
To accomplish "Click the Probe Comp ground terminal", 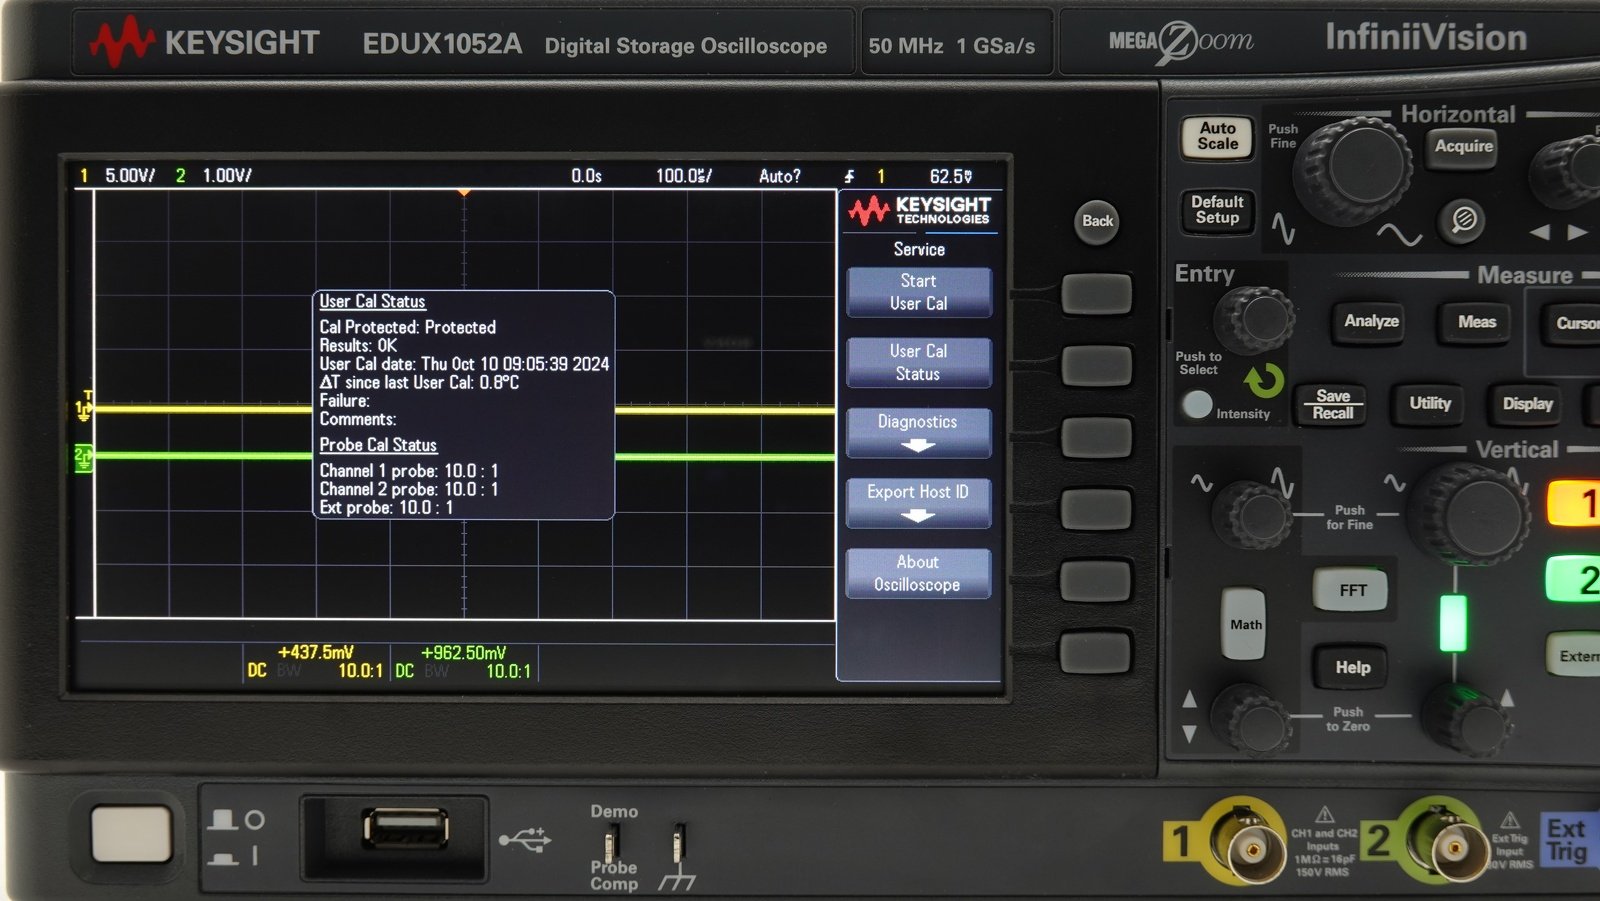I will pyautogui.click(x=679, y=845).
